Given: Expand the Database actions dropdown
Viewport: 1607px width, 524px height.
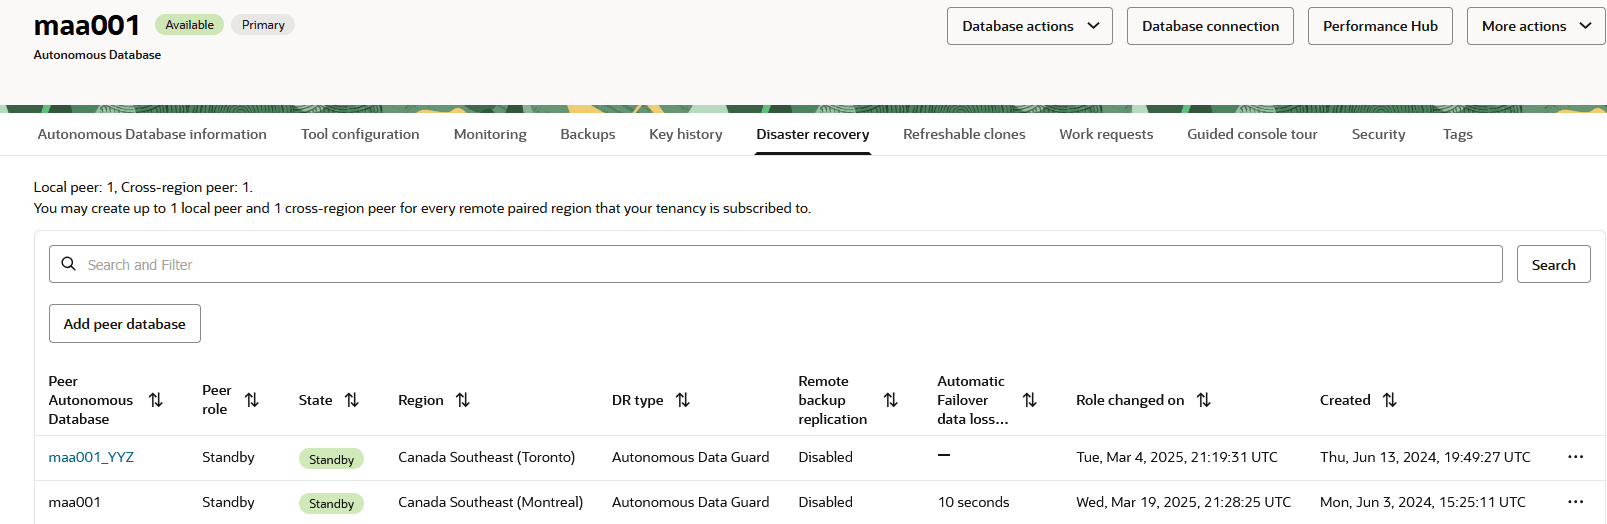Looking at the screenshot, I should (1029, 26).
